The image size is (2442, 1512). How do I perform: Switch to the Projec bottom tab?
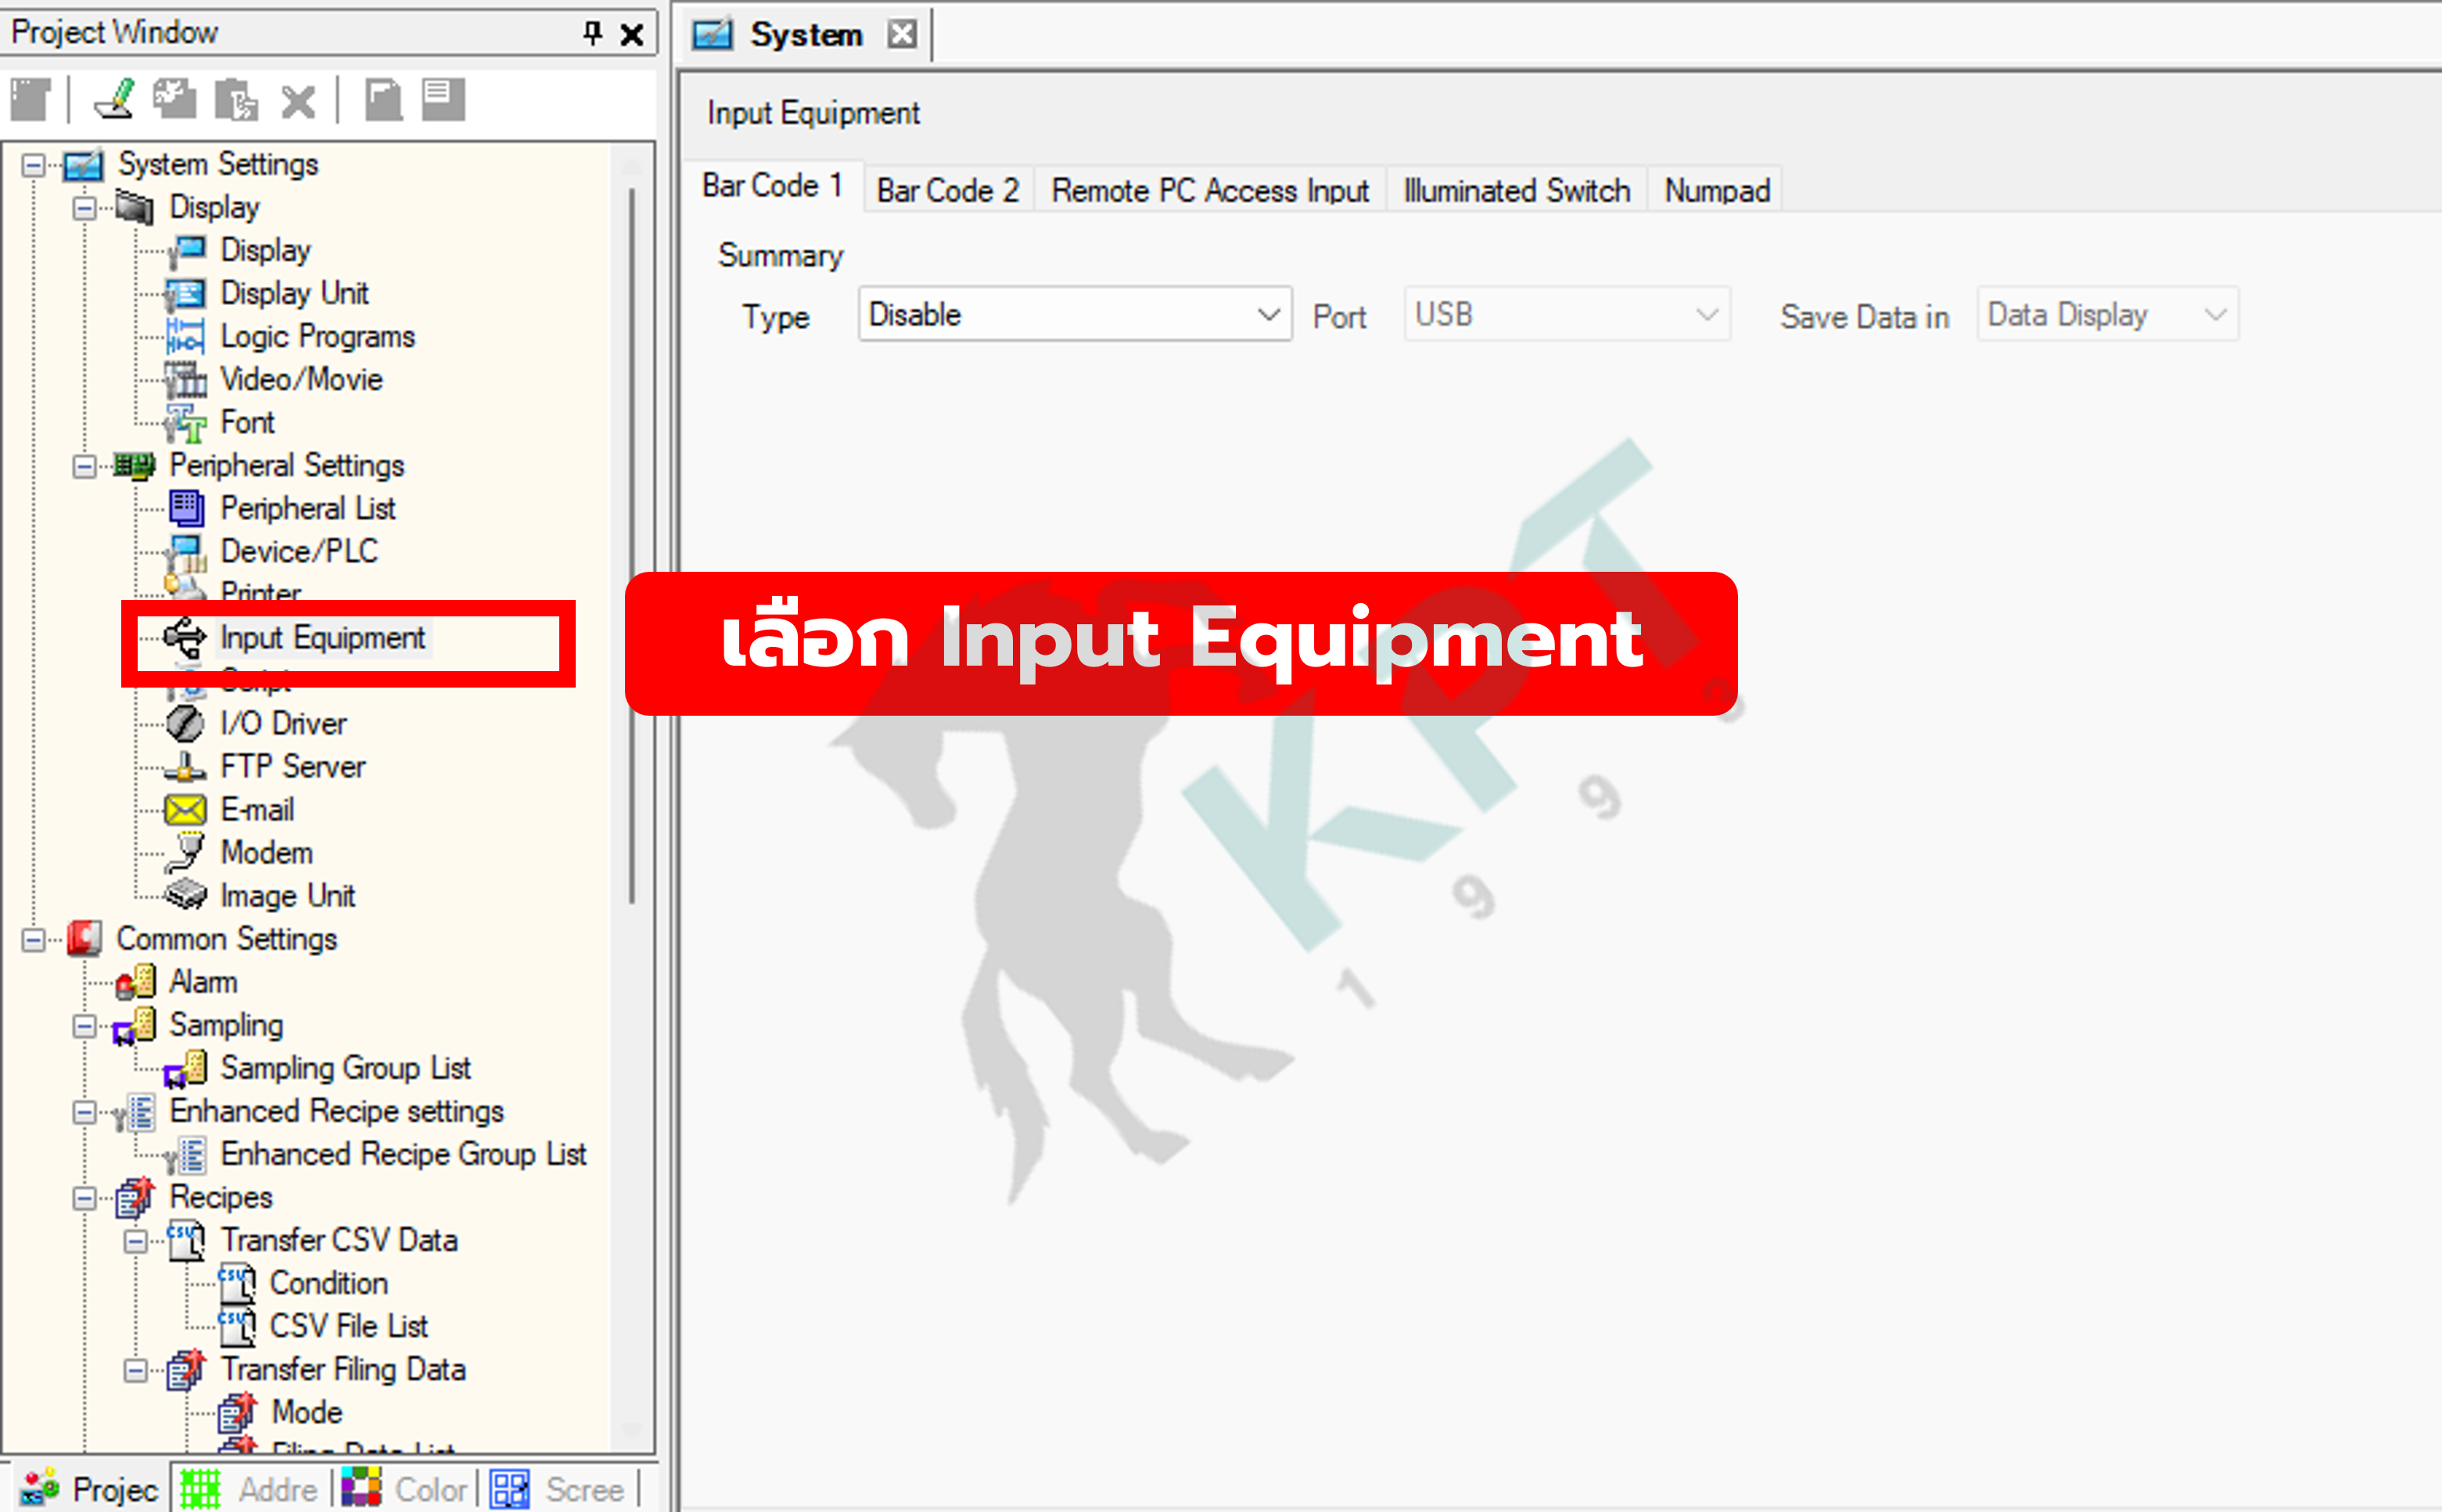(90, 1489)
